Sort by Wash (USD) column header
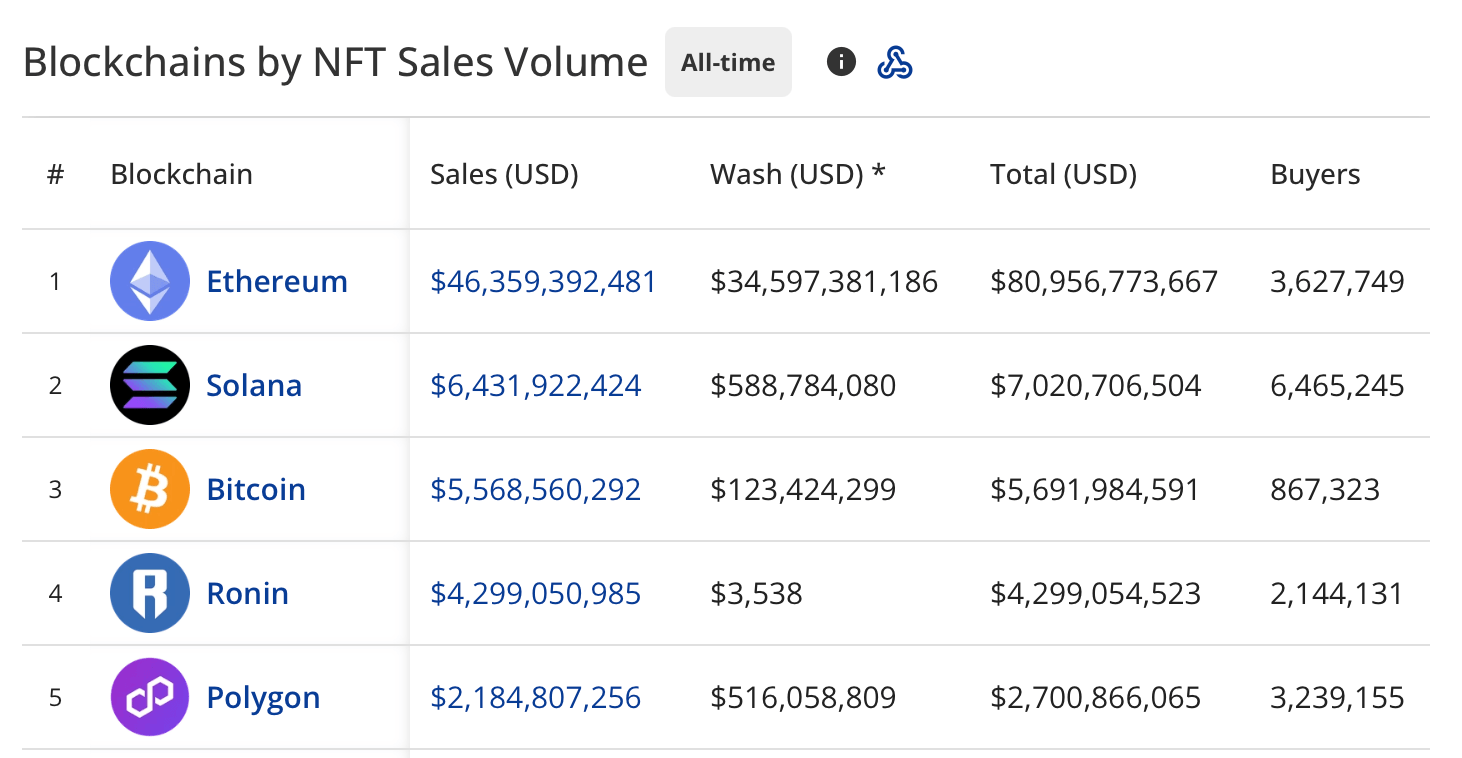Screen dimensions: 1462x758 click(x=797, y=174)
